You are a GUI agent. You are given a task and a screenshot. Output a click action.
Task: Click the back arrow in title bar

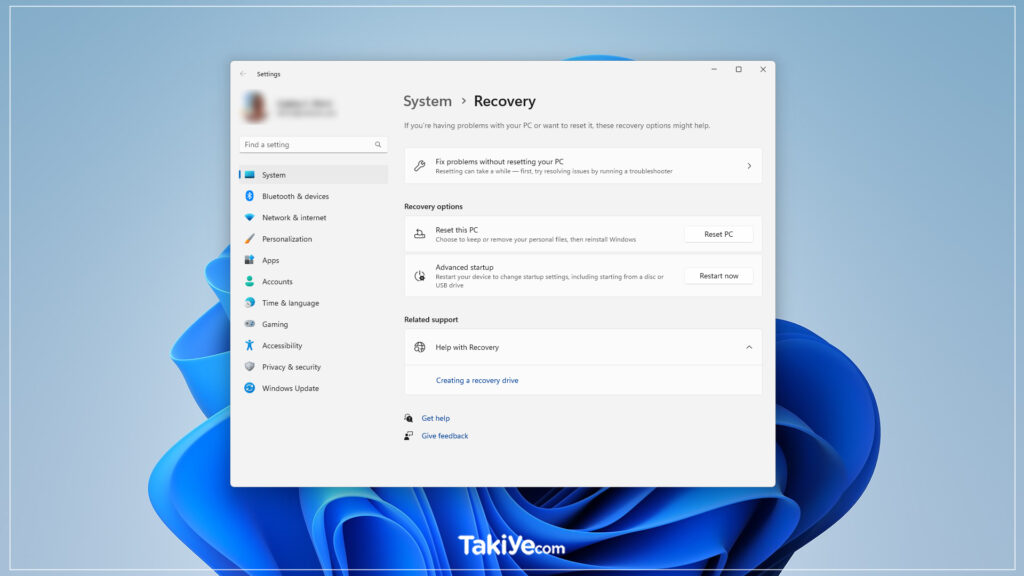tap(243, 74)
